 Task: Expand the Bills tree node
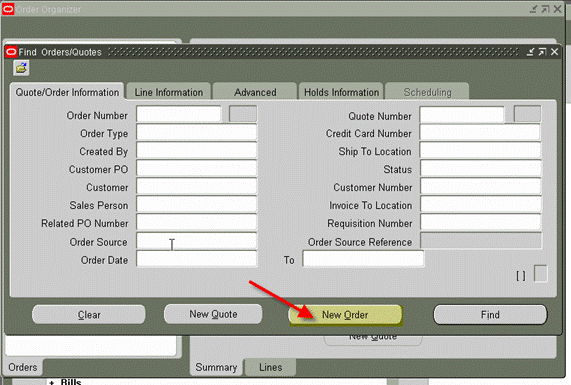tap(52, 382)
